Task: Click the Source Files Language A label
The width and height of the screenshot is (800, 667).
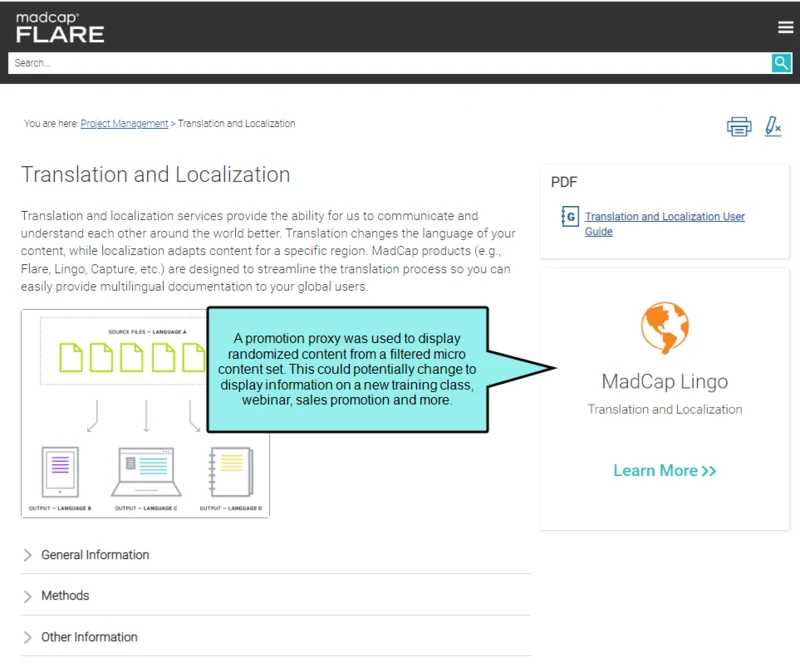Action: (x=147, y=332)
